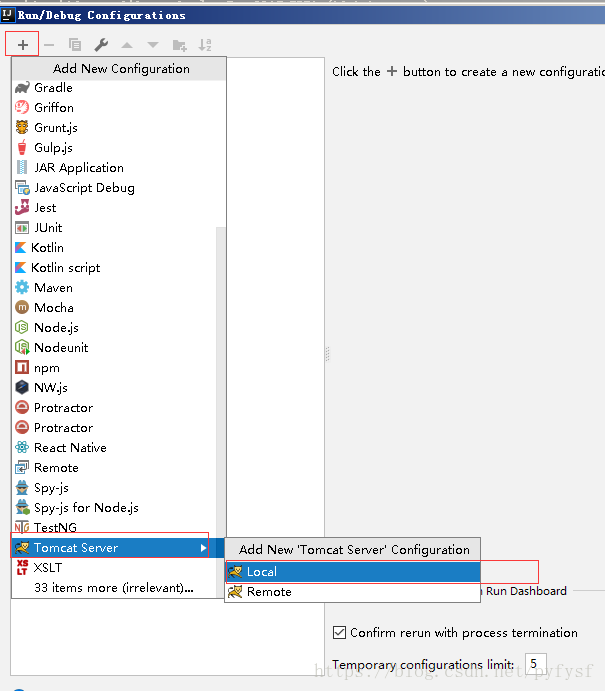Choose Remote Tomcat Server configuration
Screen dimensions: 605x691
pos(353,591)
